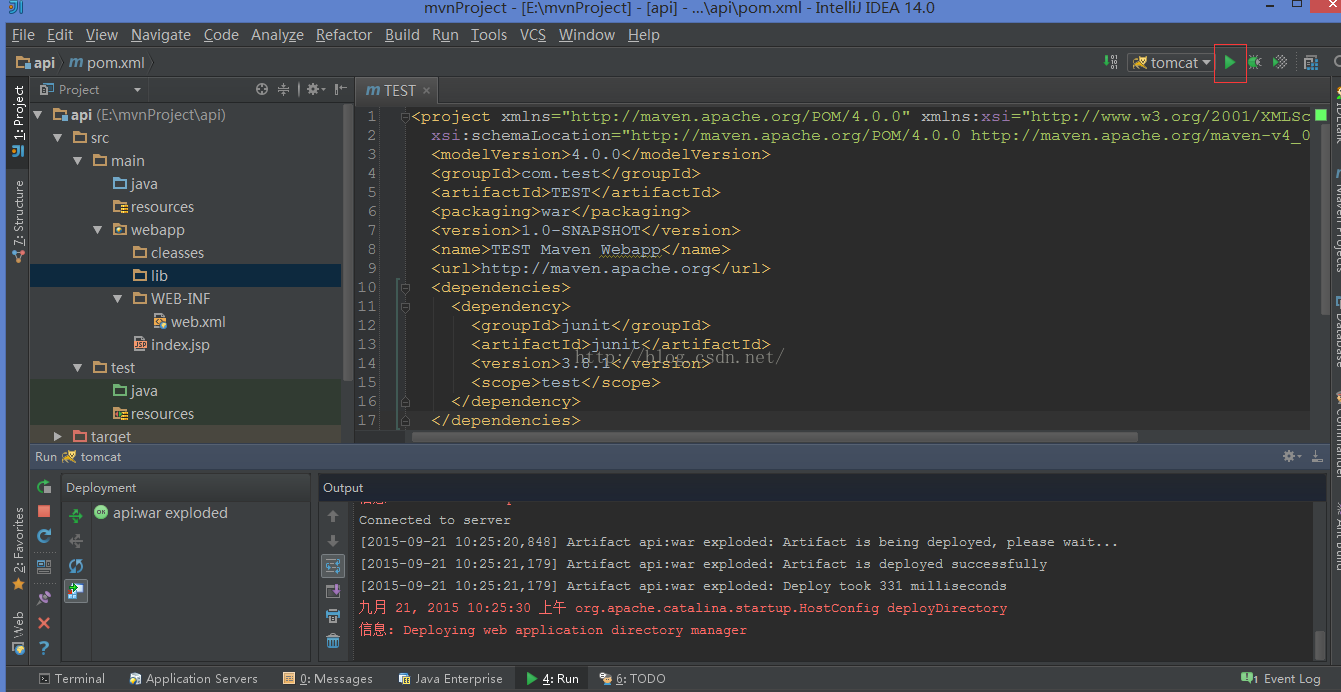Image resolution: width=1341 pixels, height=692 pixels.
Task: Open the Navigate menu
Action: coord(161,35)
